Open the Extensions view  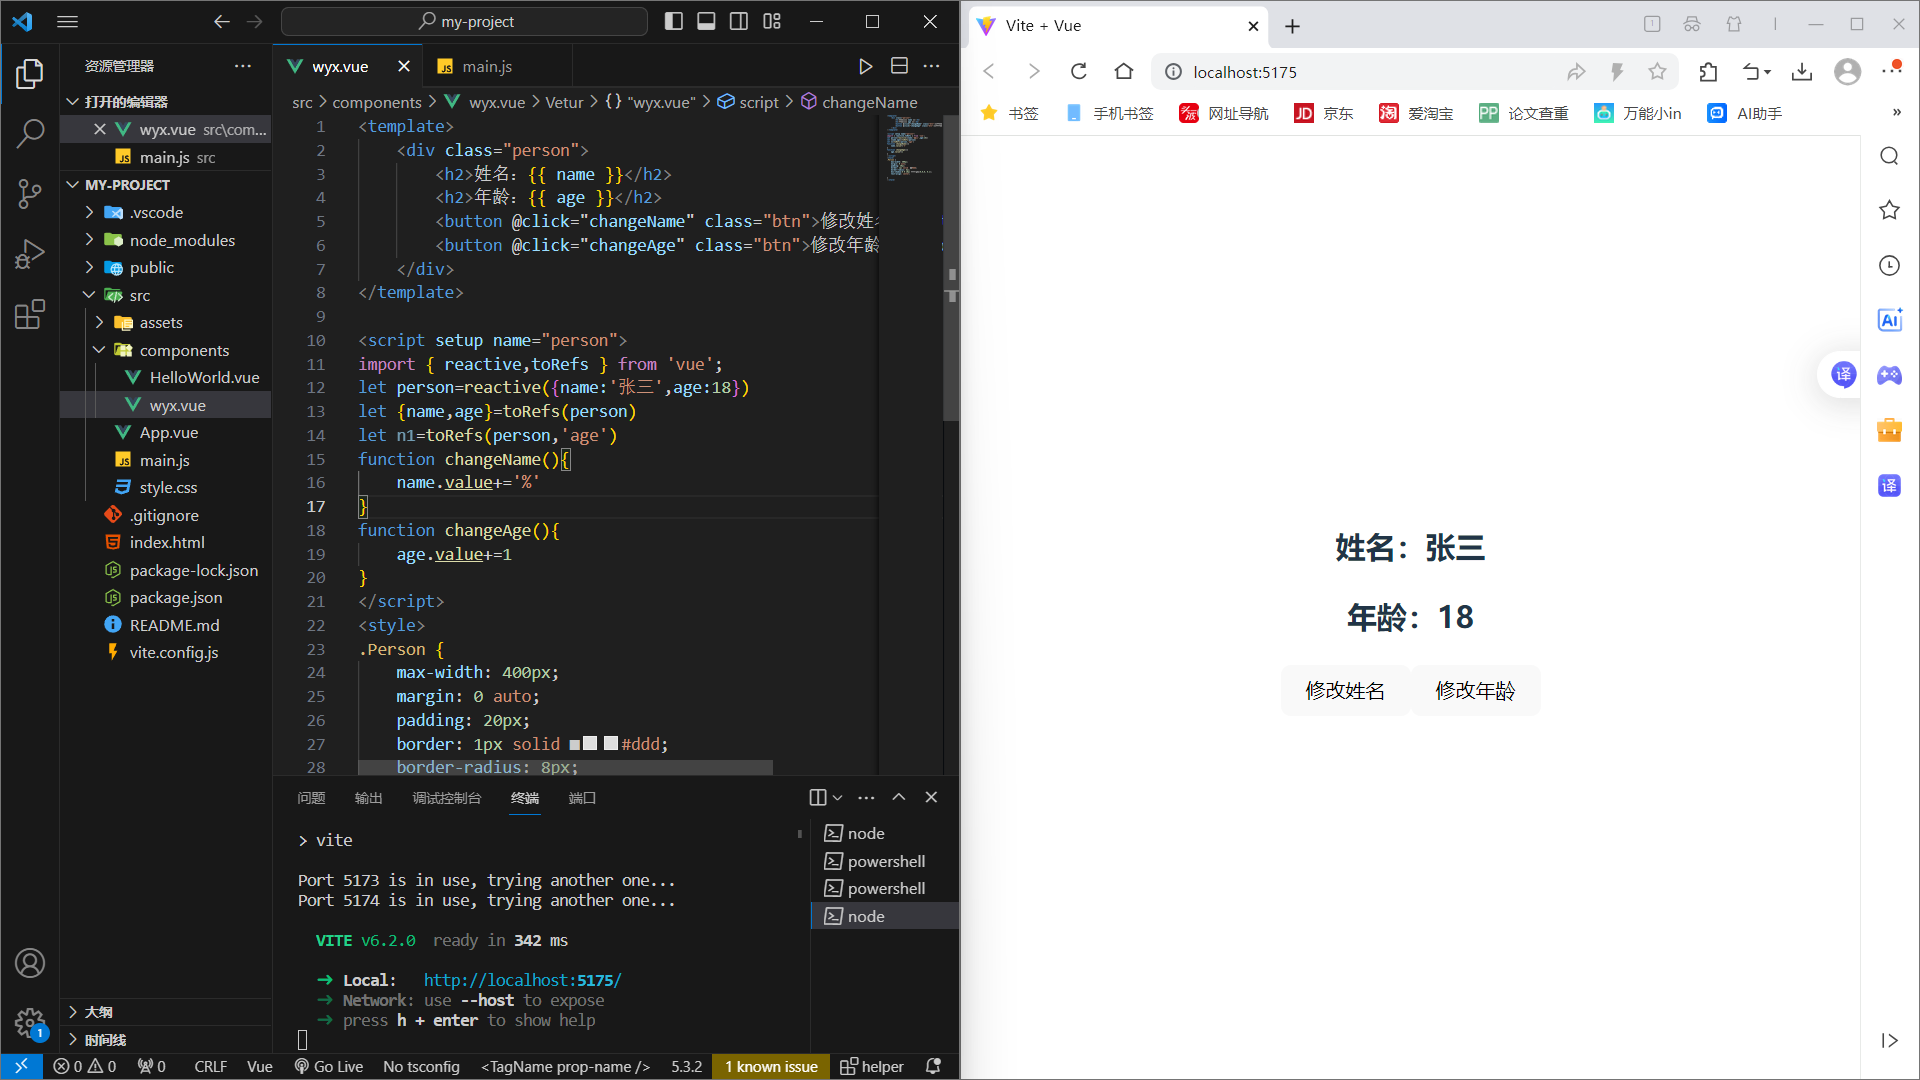(30, 314)
